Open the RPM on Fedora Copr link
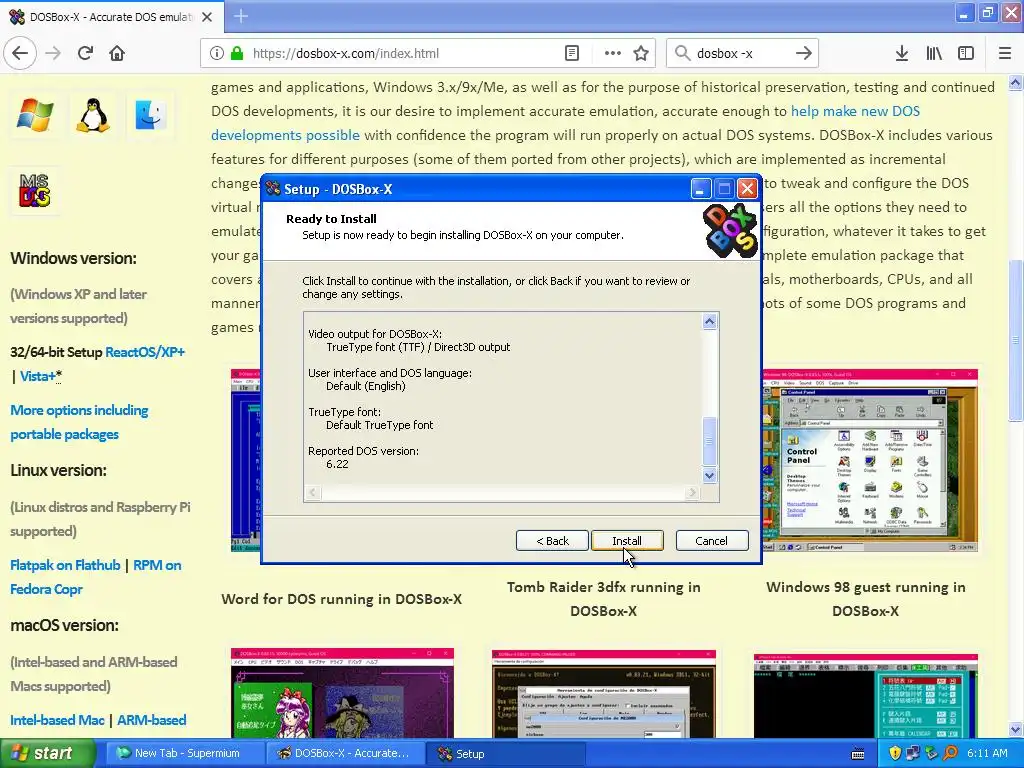1024x768 pixels. click(95, 577)
